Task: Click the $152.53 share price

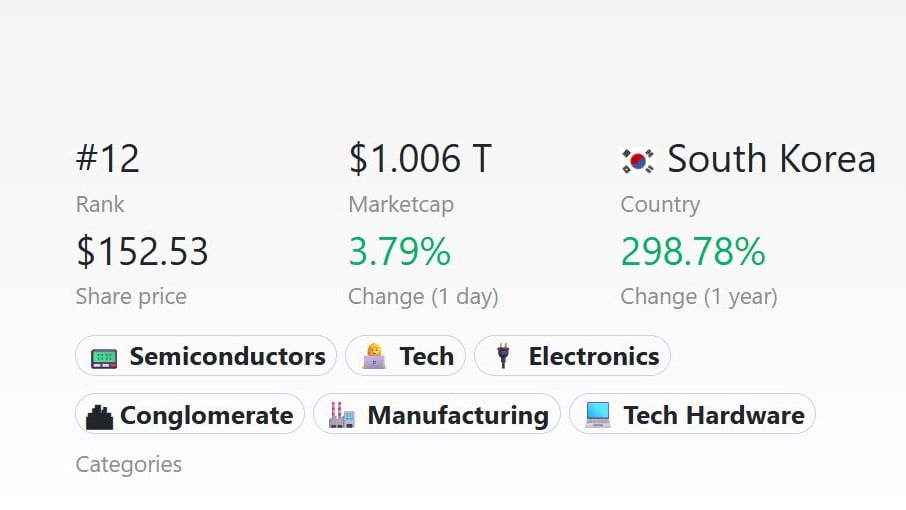Action: coord(142,251)
